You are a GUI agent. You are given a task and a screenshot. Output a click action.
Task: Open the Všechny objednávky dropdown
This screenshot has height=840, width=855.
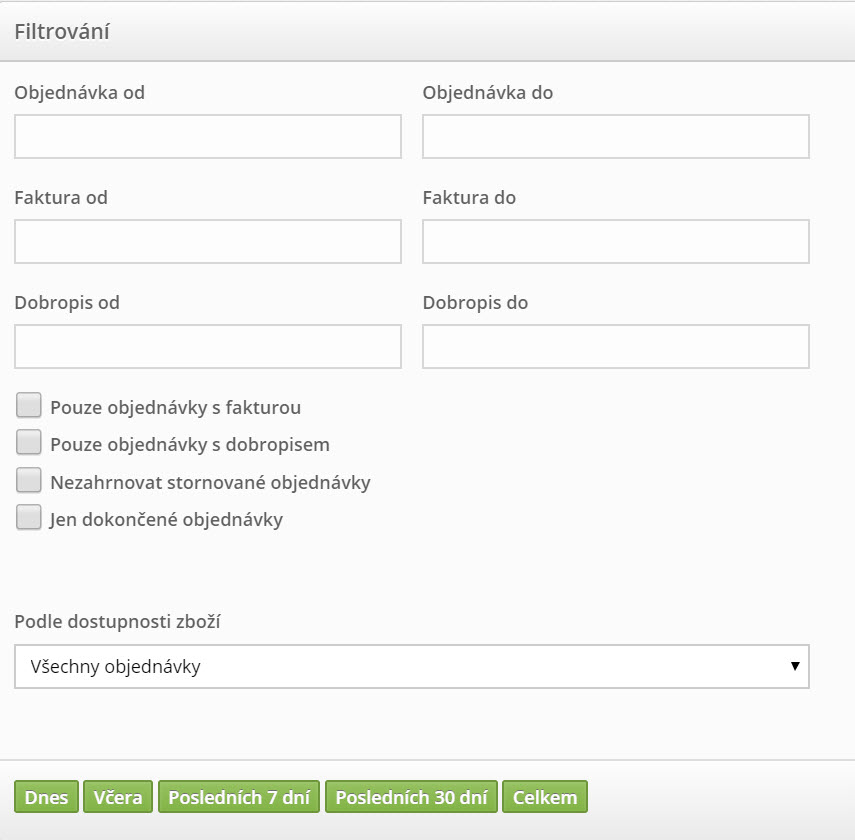[x=412, y=667]
